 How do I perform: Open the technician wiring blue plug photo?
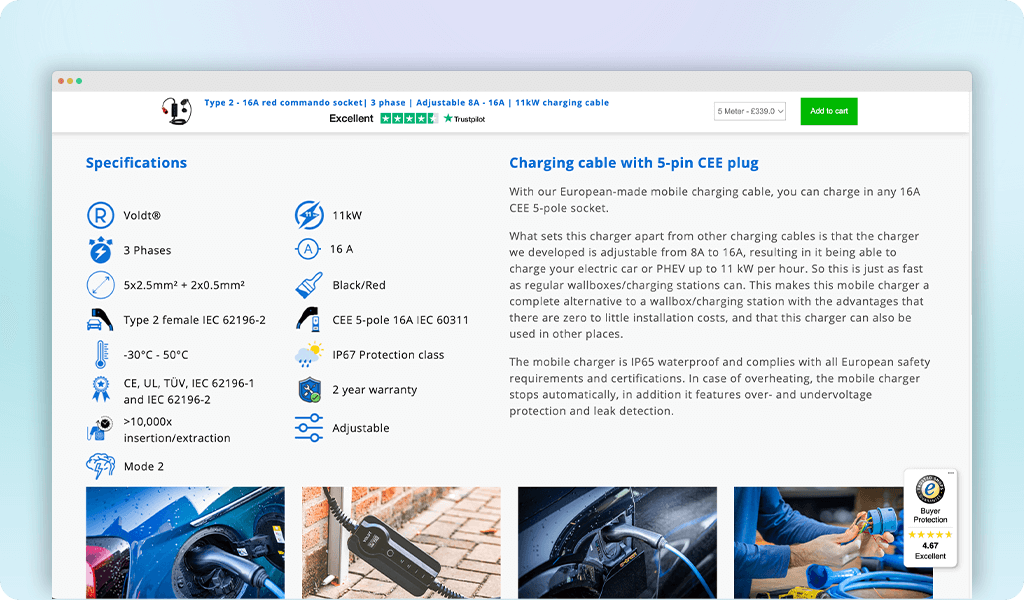pyautogui.click(x=833, y=543)
